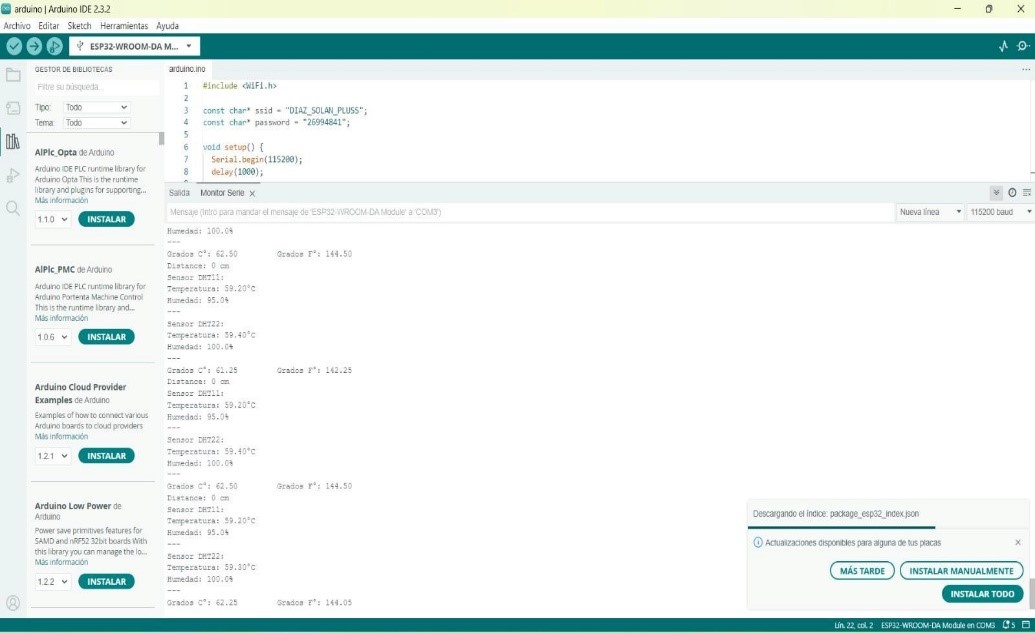Open the user account icon in the sidebar
Viewport: 1035px width, 633px height.
point(13,603)
